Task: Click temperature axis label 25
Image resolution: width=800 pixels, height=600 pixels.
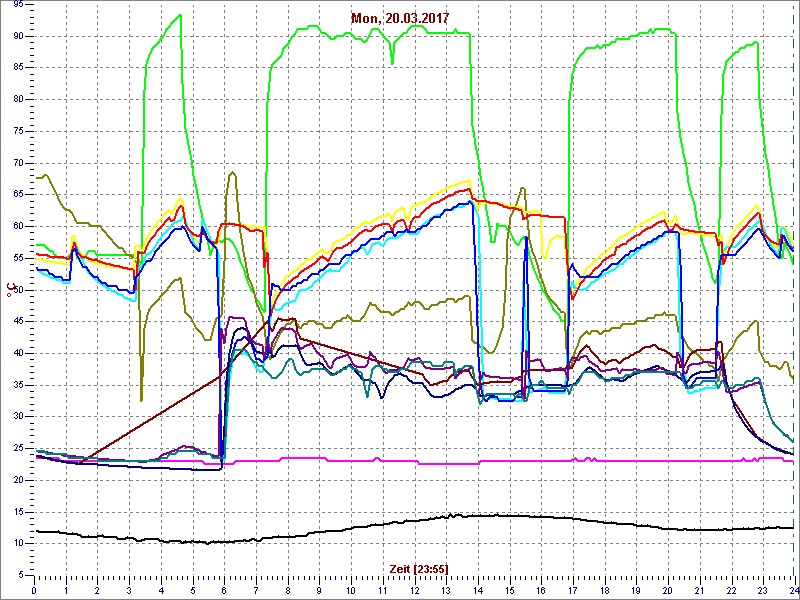Action: coord(18,448)
